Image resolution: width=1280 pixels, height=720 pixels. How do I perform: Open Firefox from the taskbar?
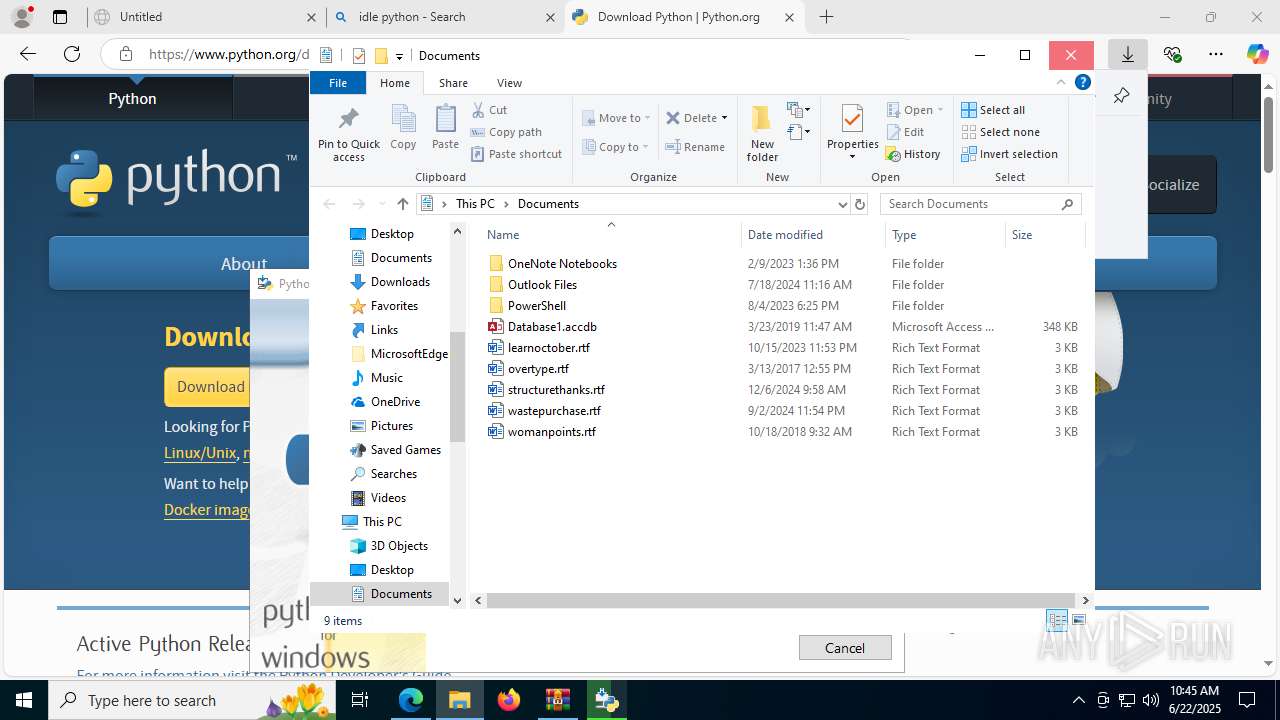pyautogui.click(x=509, y=700)
